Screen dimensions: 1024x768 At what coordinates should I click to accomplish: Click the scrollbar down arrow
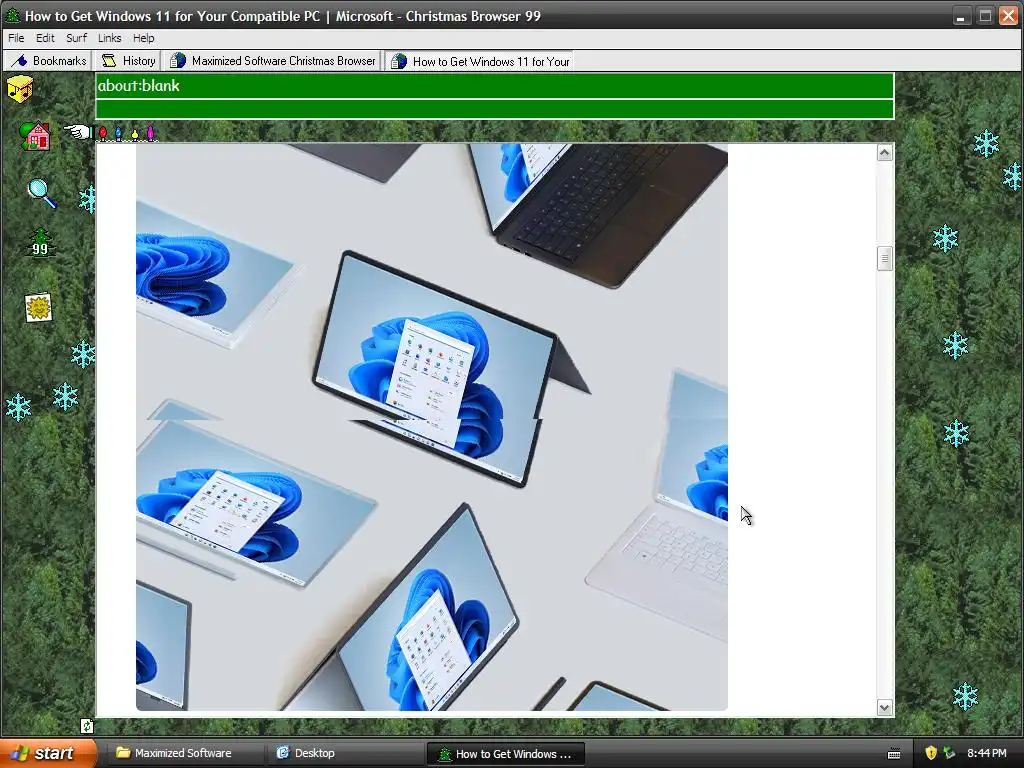885,707
